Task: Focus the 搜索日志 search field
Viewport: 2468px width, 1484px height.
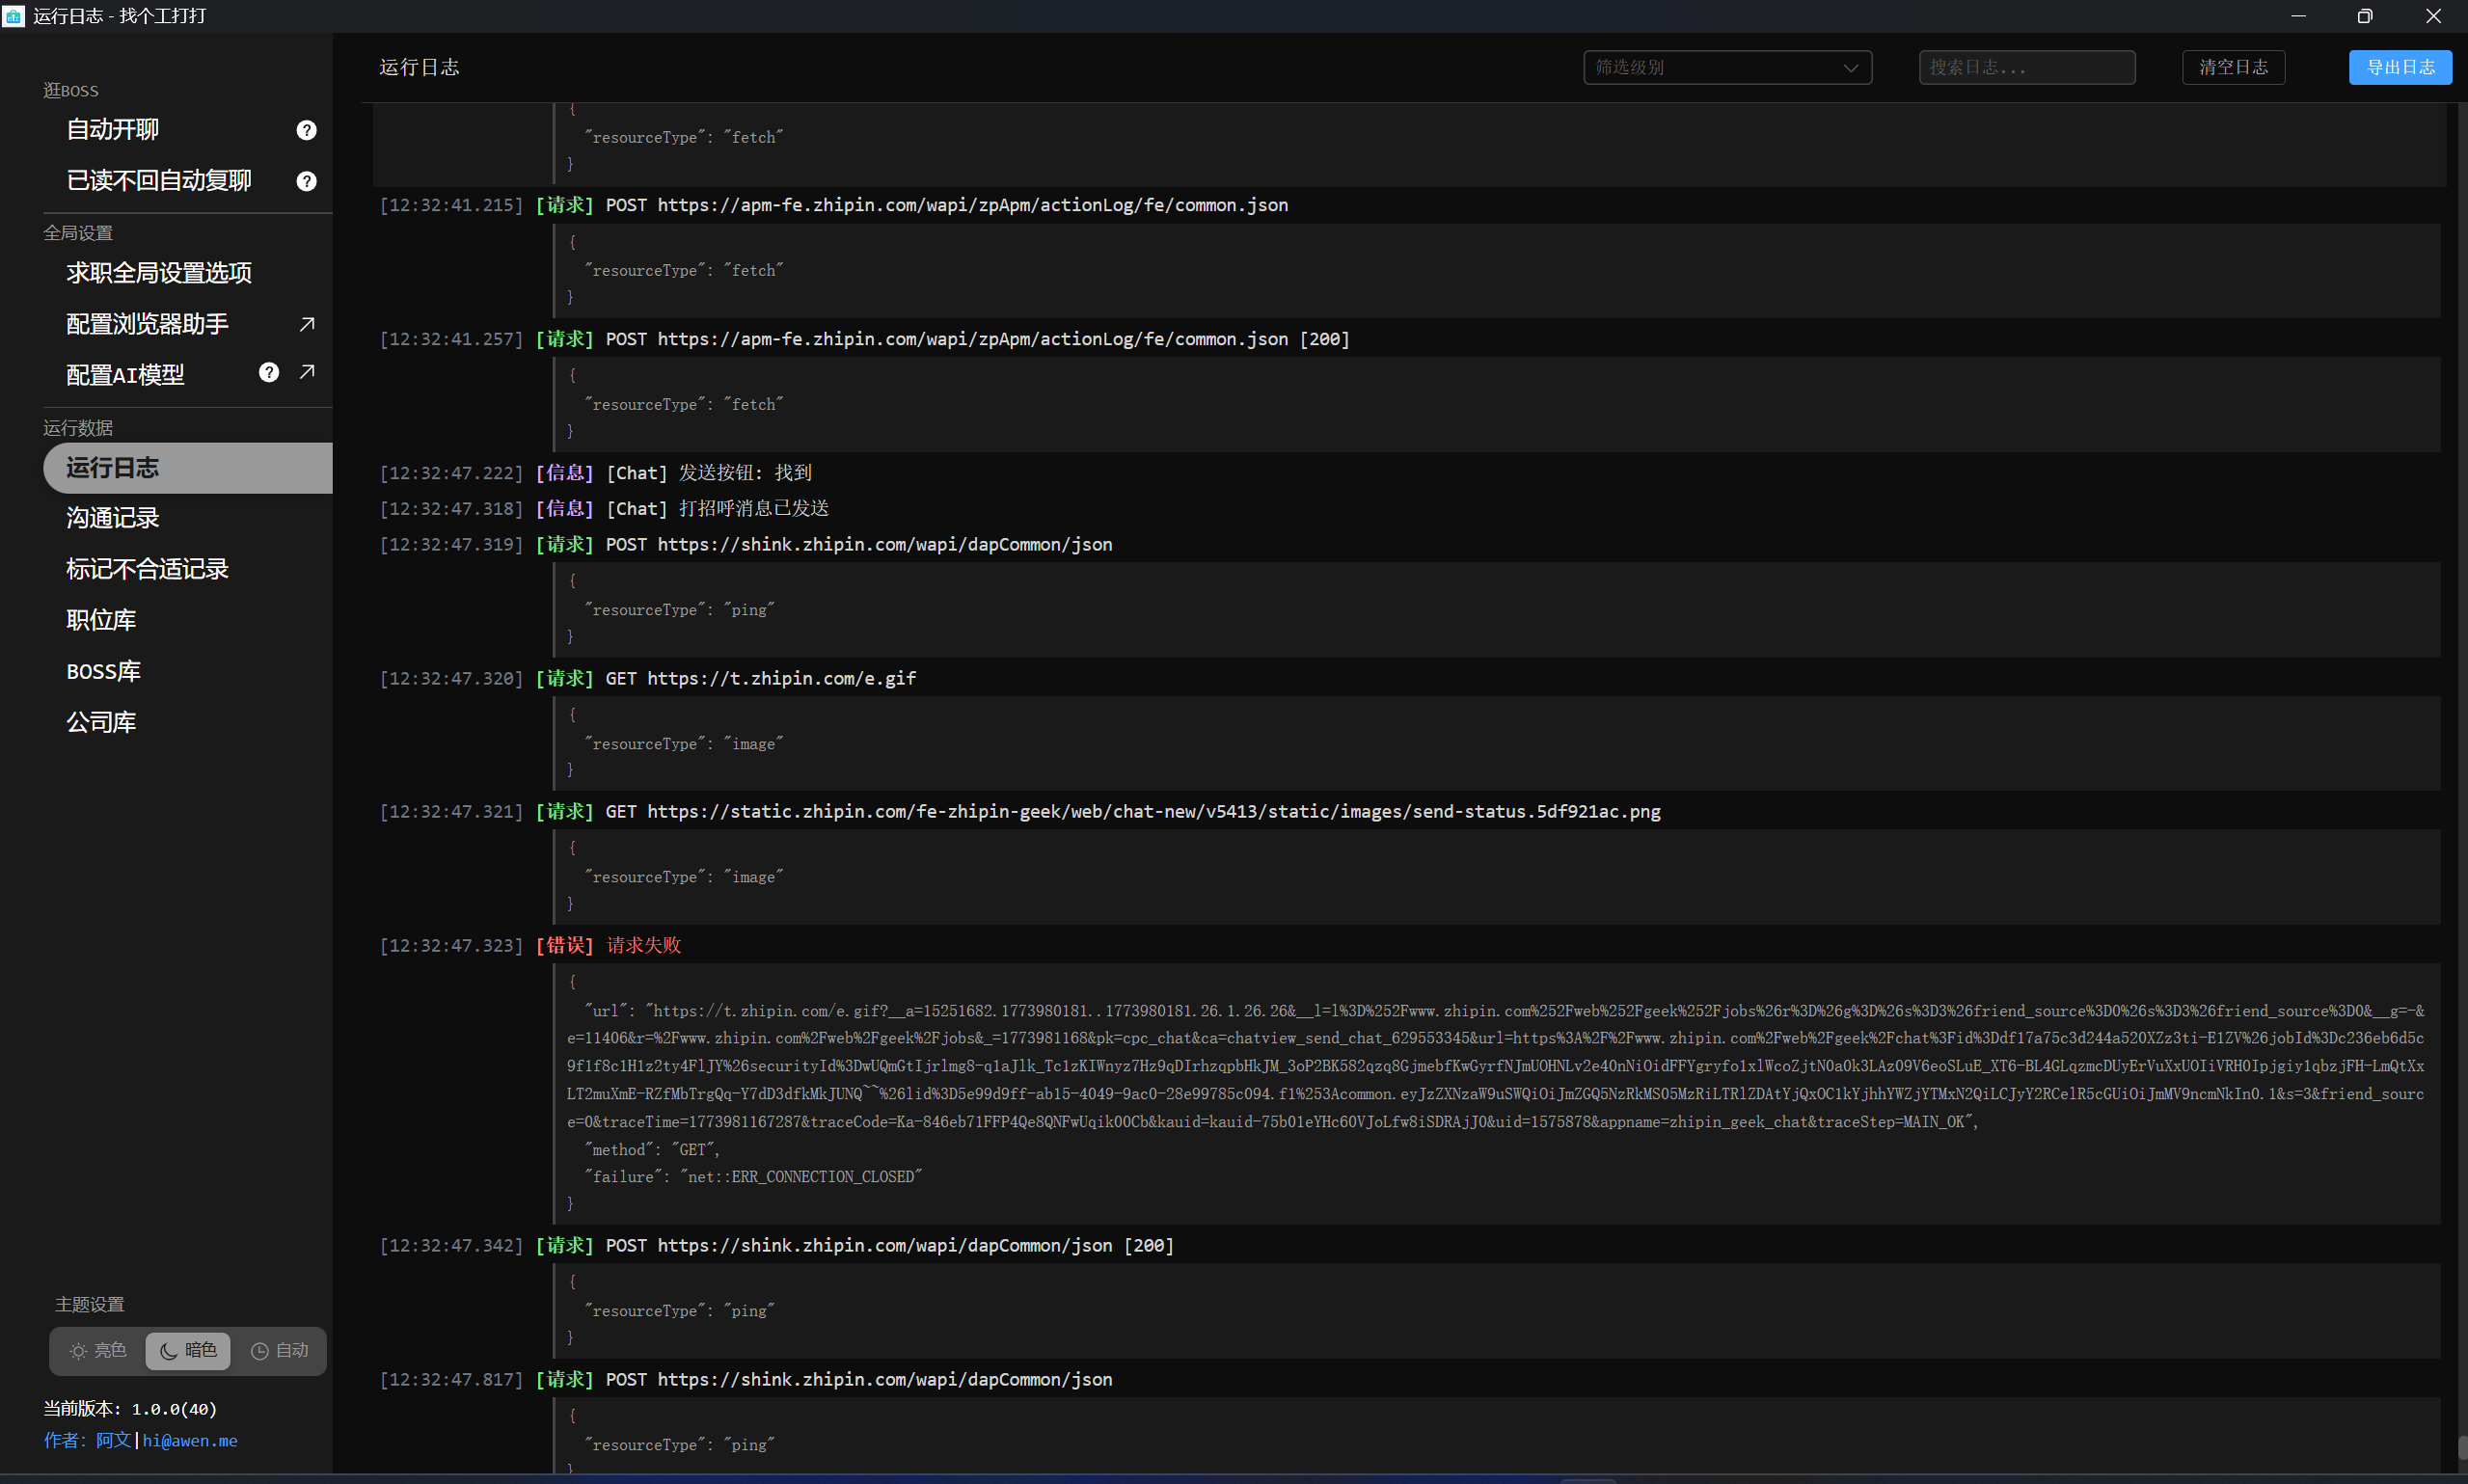Action: (x=2026, y=67)
